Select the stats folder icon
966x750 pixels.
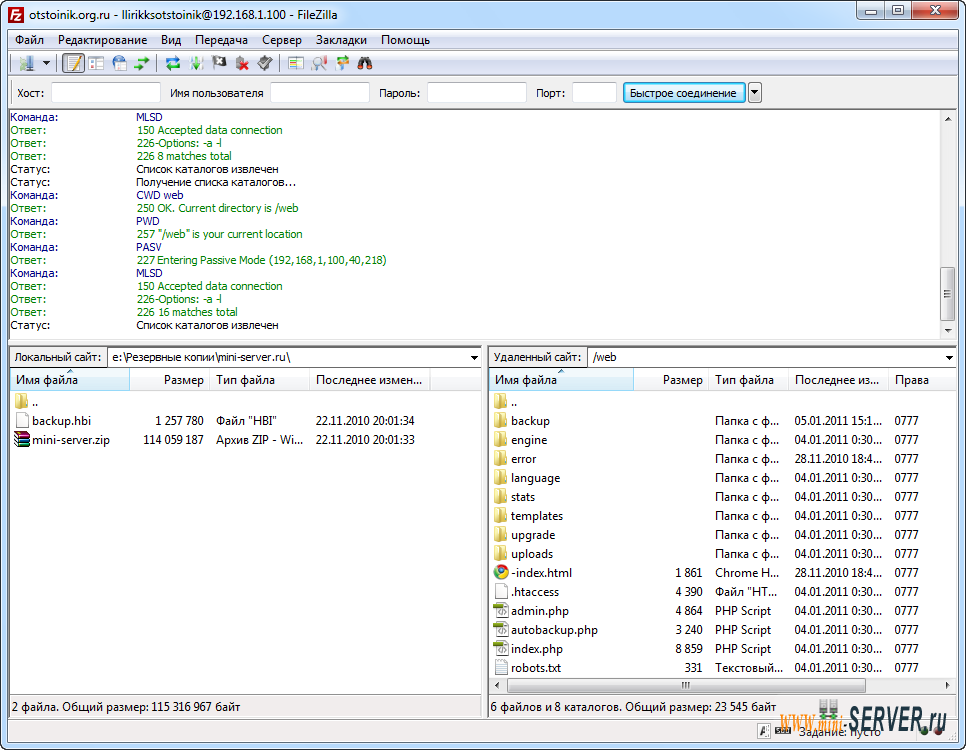[501, 497]
